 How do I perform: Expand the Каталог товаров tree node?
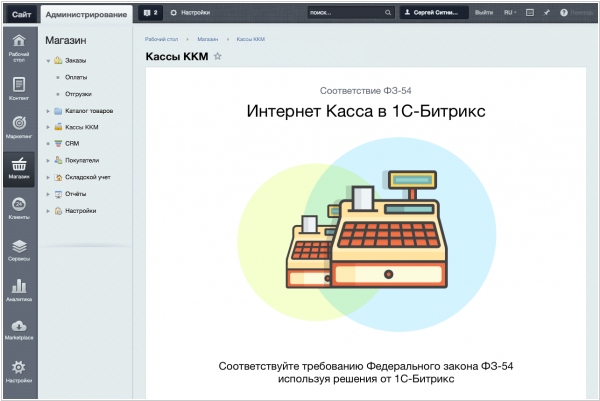[47, 111]
